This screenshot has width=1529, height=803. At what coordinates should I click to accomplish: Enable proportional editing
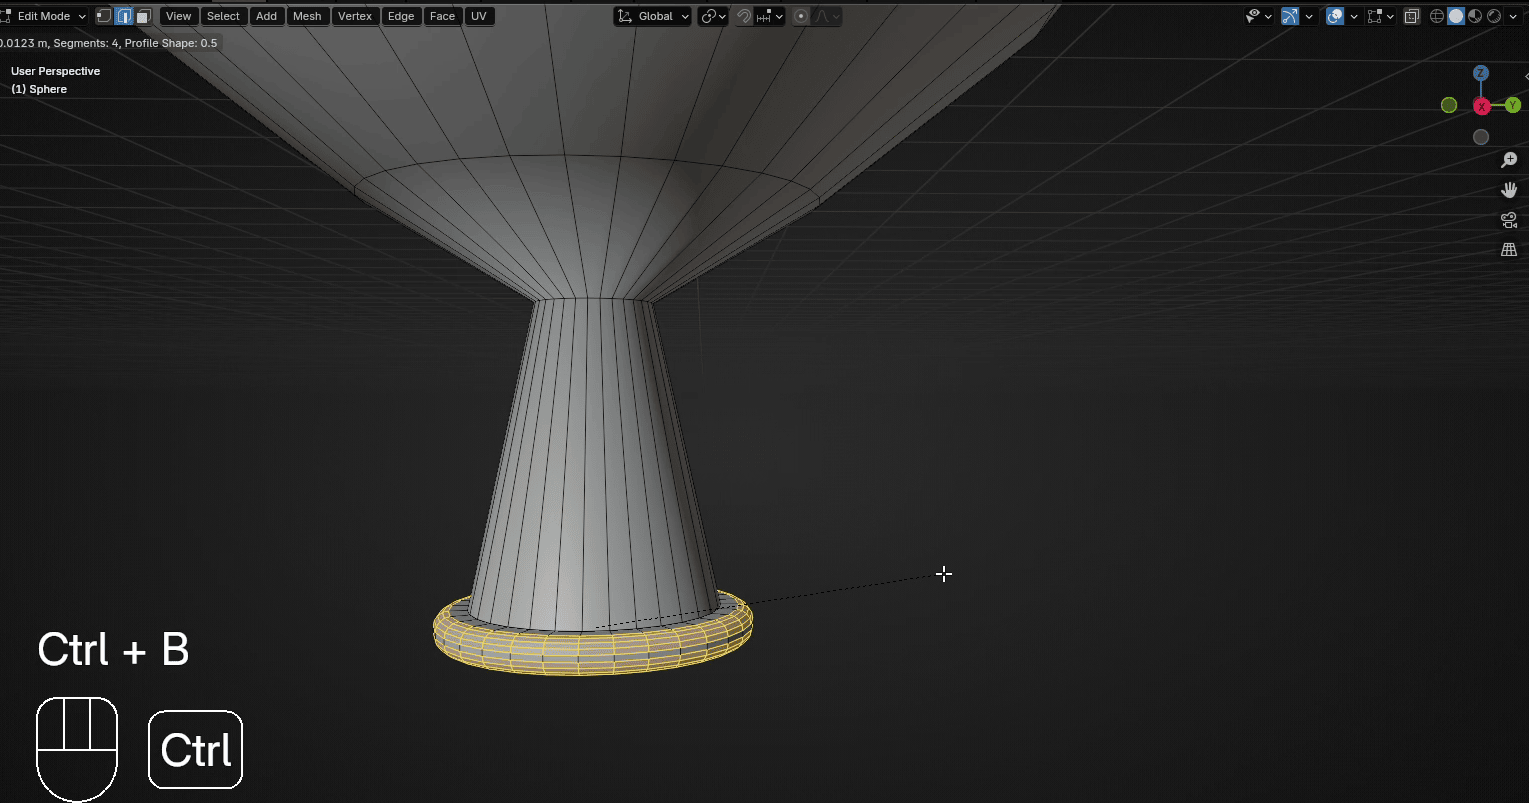tap(800, 16)
